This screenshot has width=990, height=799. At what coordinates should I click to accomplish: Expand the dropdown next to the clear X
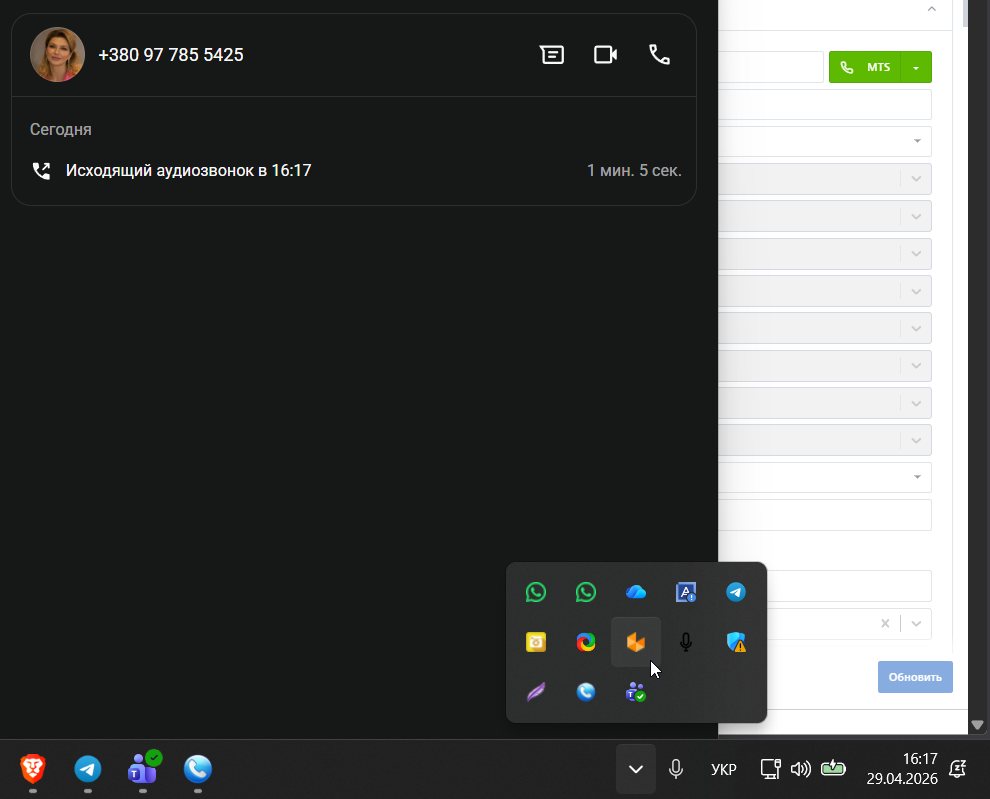coord(916,623)
